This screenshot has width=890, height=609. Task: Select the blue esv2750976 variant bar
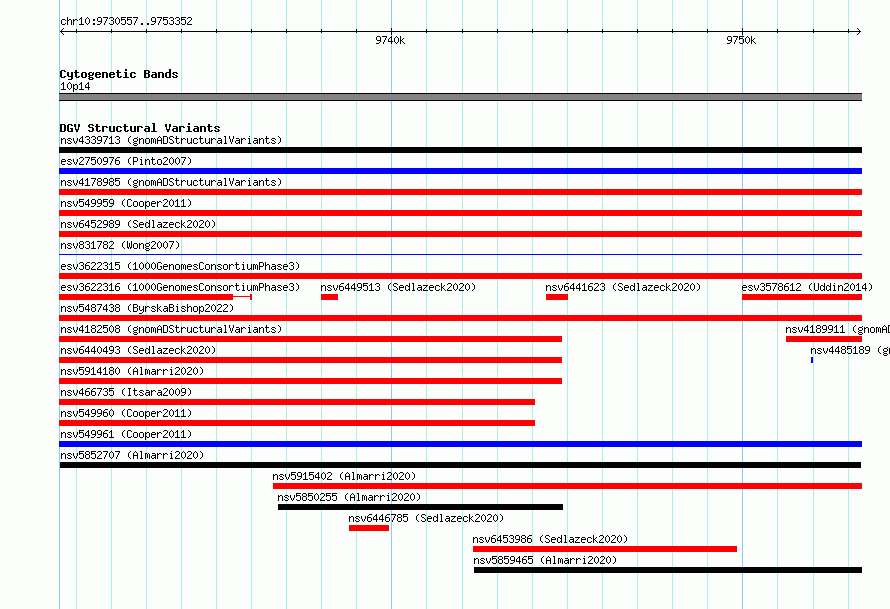point(460,171)
